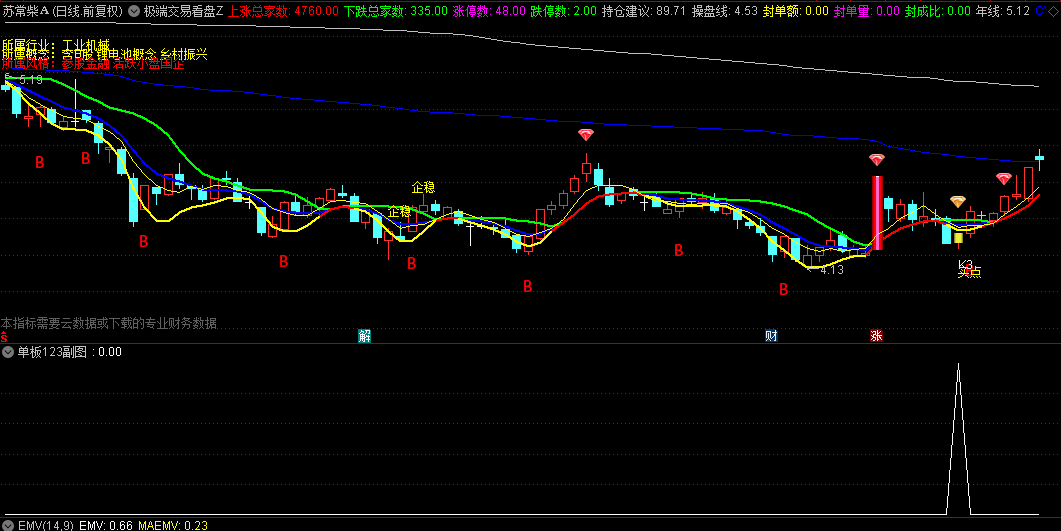Click the yellow 买点 buy-point label

[x=969, y=273]
